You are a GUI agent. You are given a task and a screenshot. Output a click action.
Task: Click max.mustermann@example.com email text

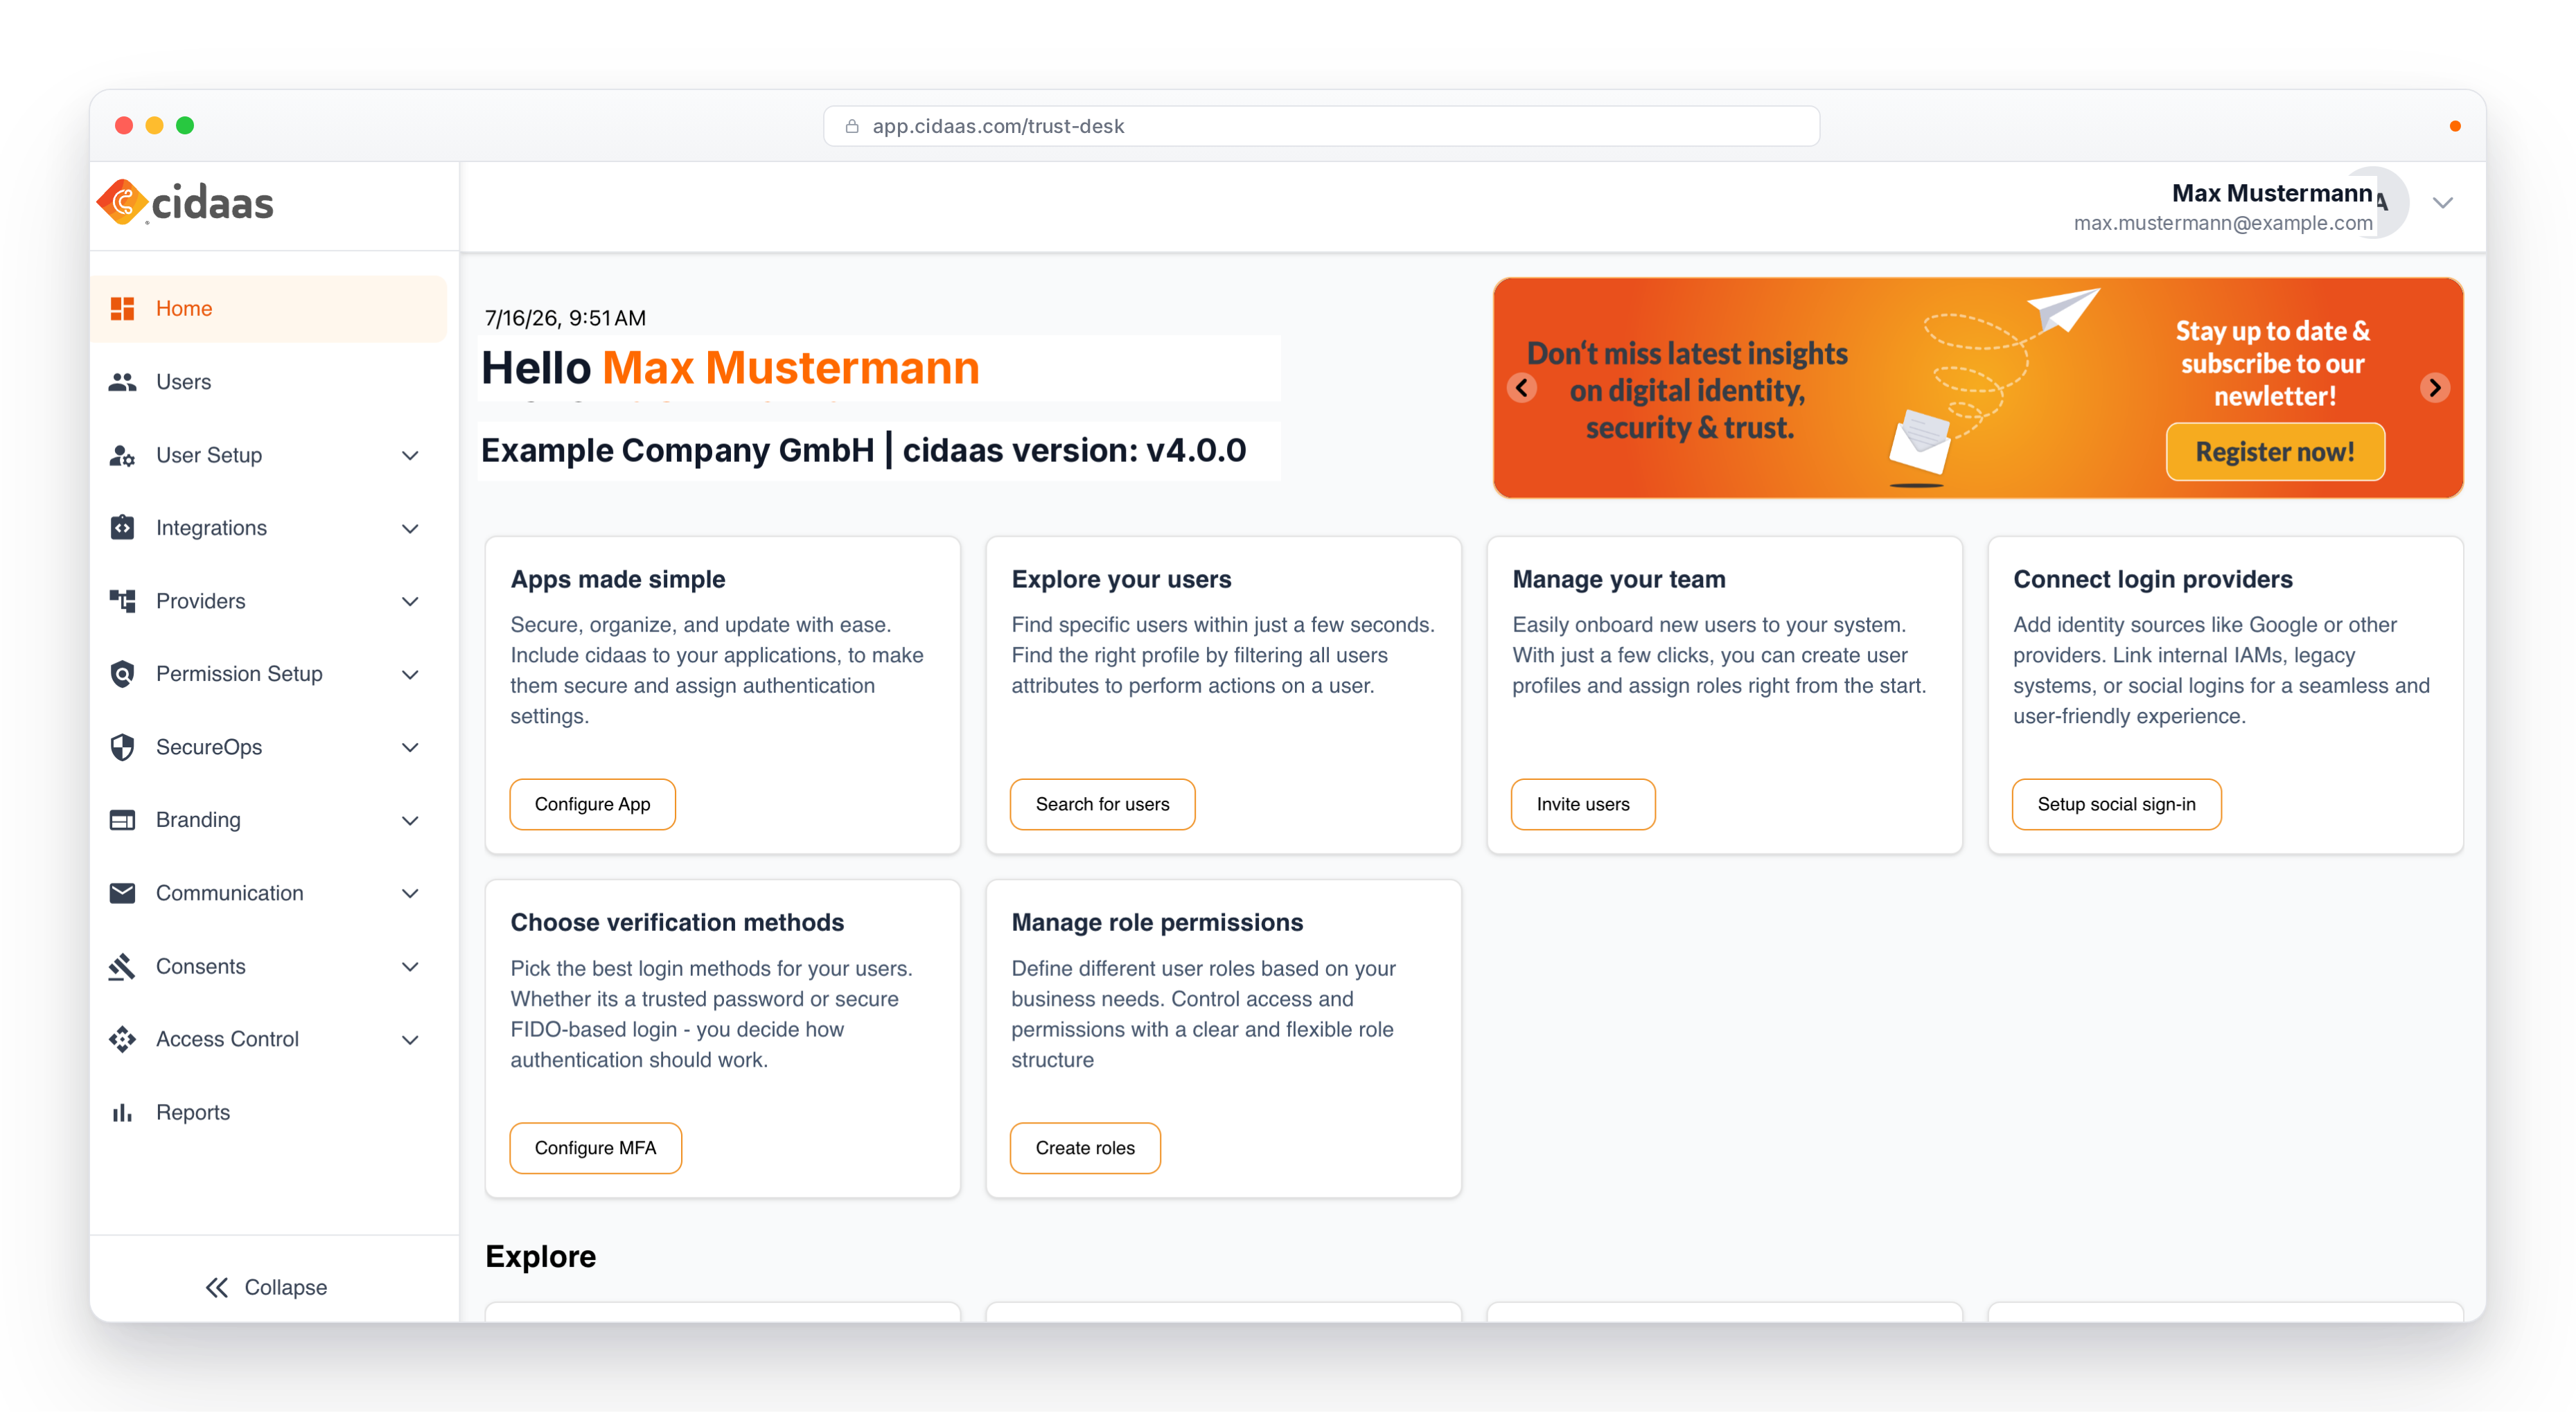tap(2222, 223)
